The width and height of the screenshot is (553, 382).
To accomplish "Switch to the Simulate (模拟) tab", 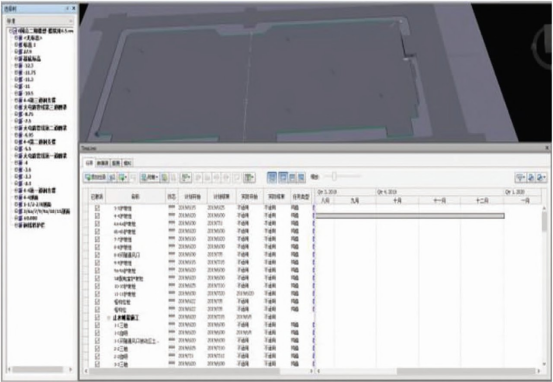I will coord(127,163).
